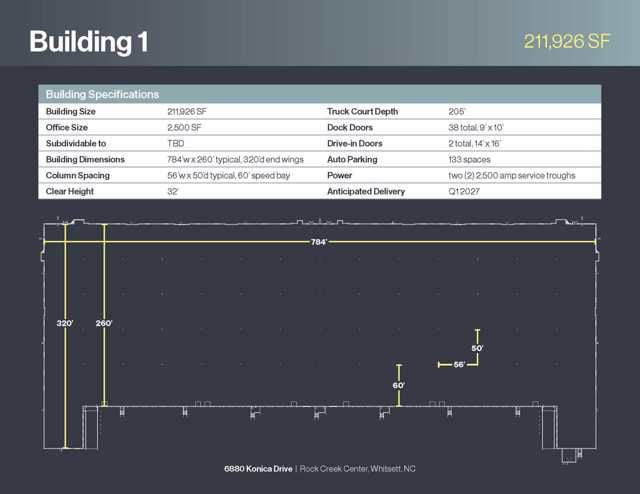Select the 60' speed bay dimension label
The height and width of the screenshot is (494, 640).
tap(398, 385)
